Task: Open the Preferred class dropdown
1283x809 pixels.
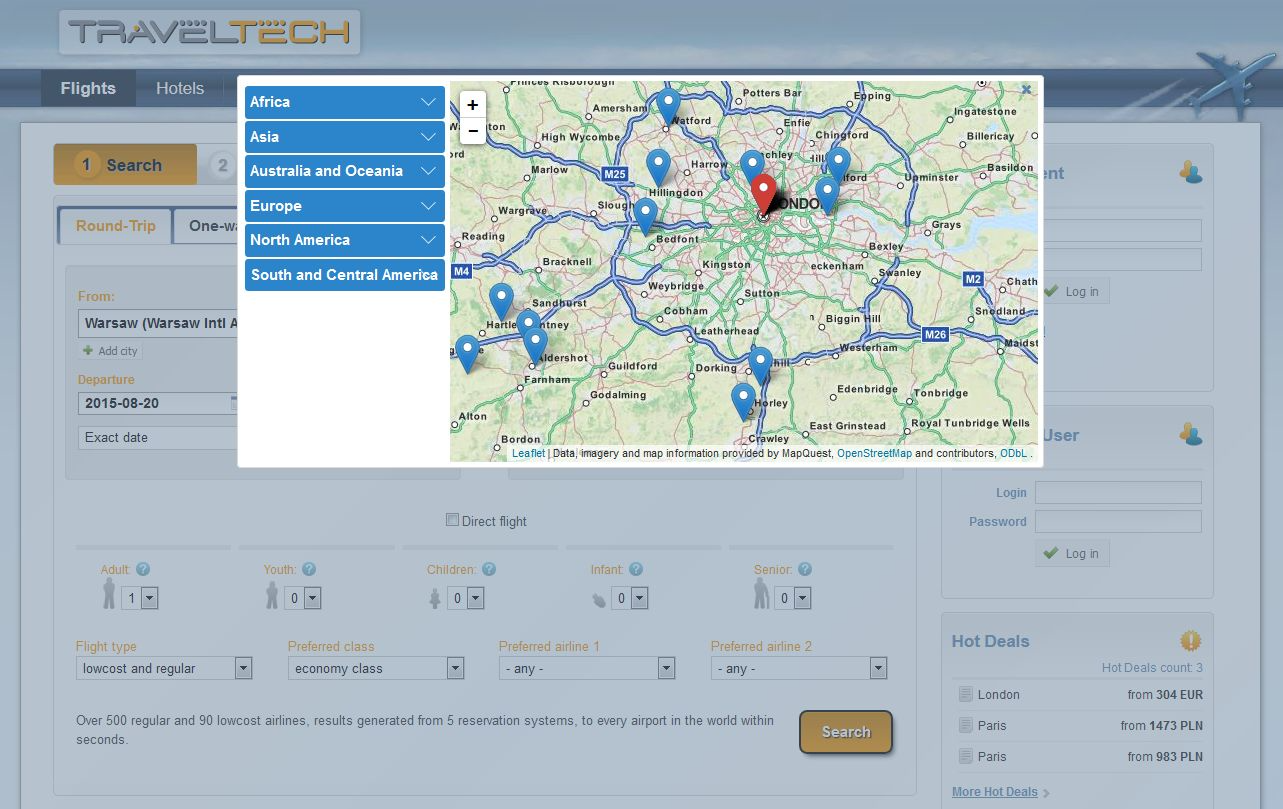Action: coord(376,668)
